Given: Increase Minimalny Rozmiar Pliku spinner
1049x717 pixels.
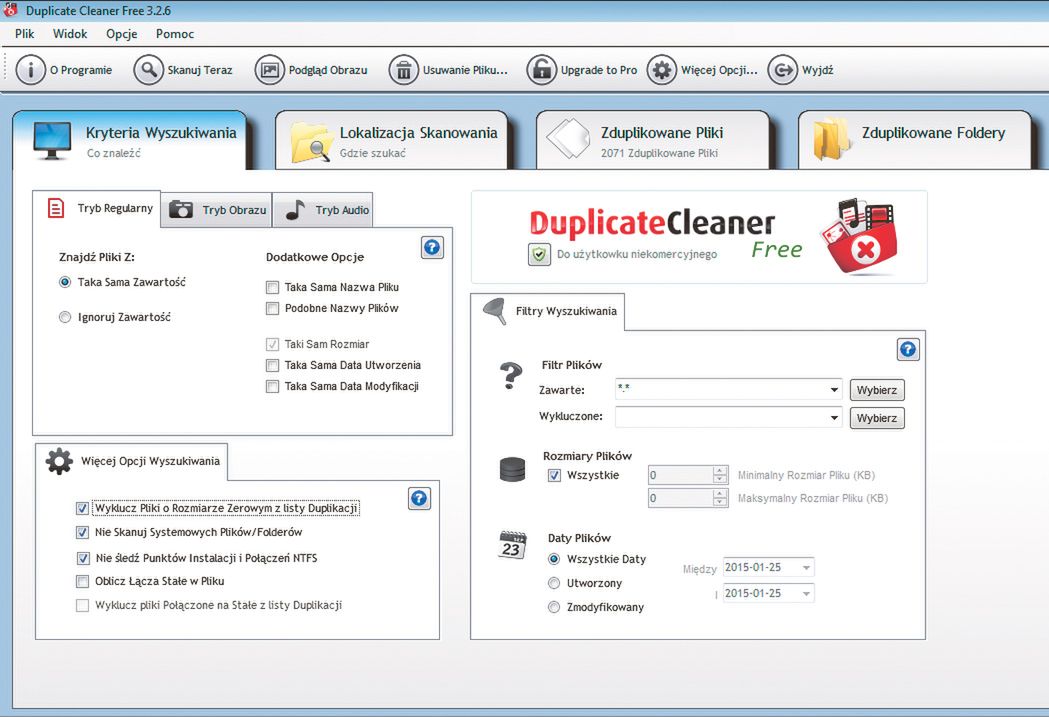Looking at the screenshot, I should point(720,471).
